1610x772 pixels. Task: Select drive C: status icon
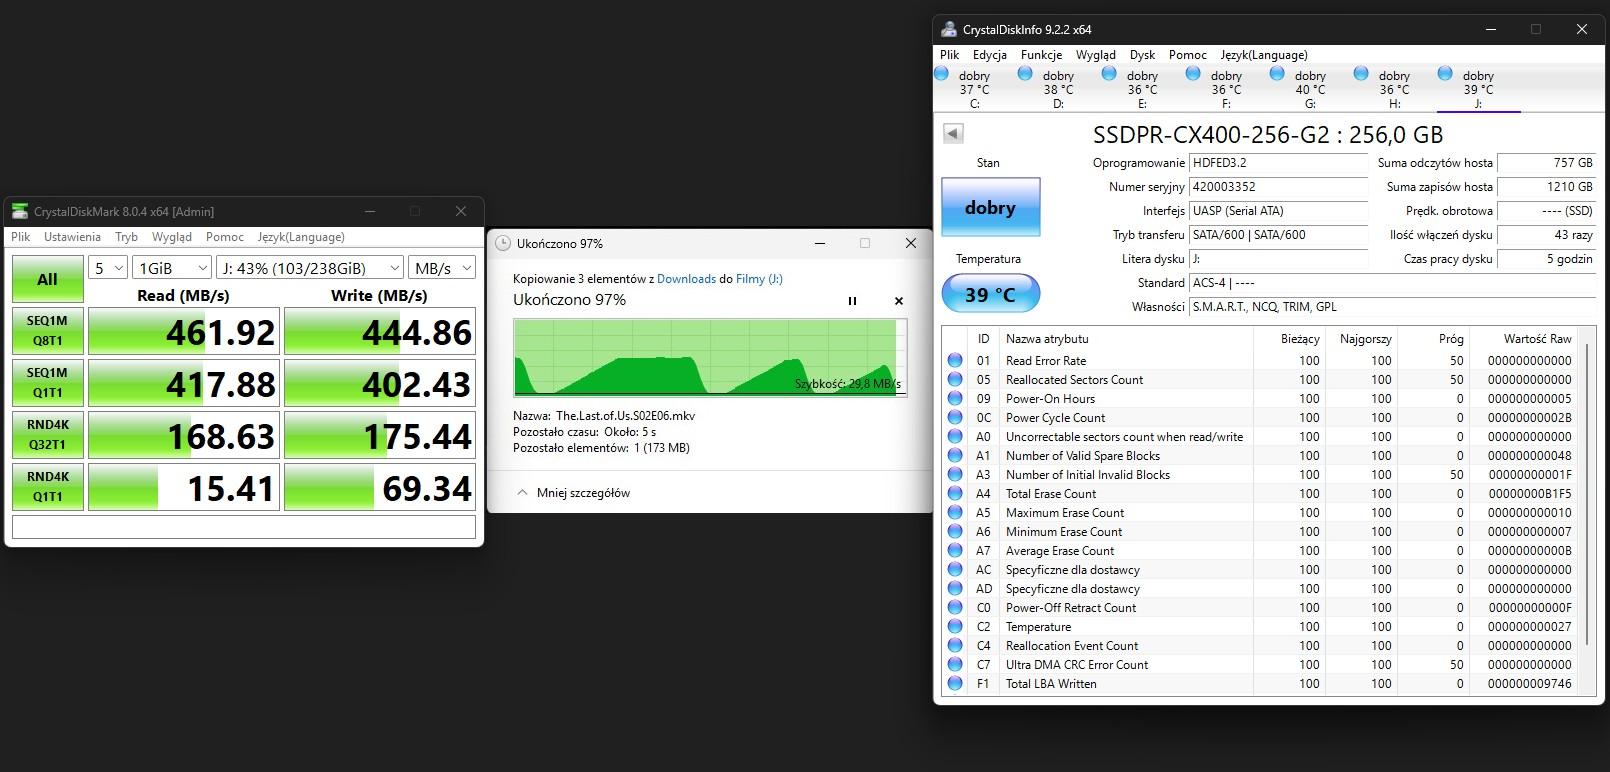pos(942,74)
